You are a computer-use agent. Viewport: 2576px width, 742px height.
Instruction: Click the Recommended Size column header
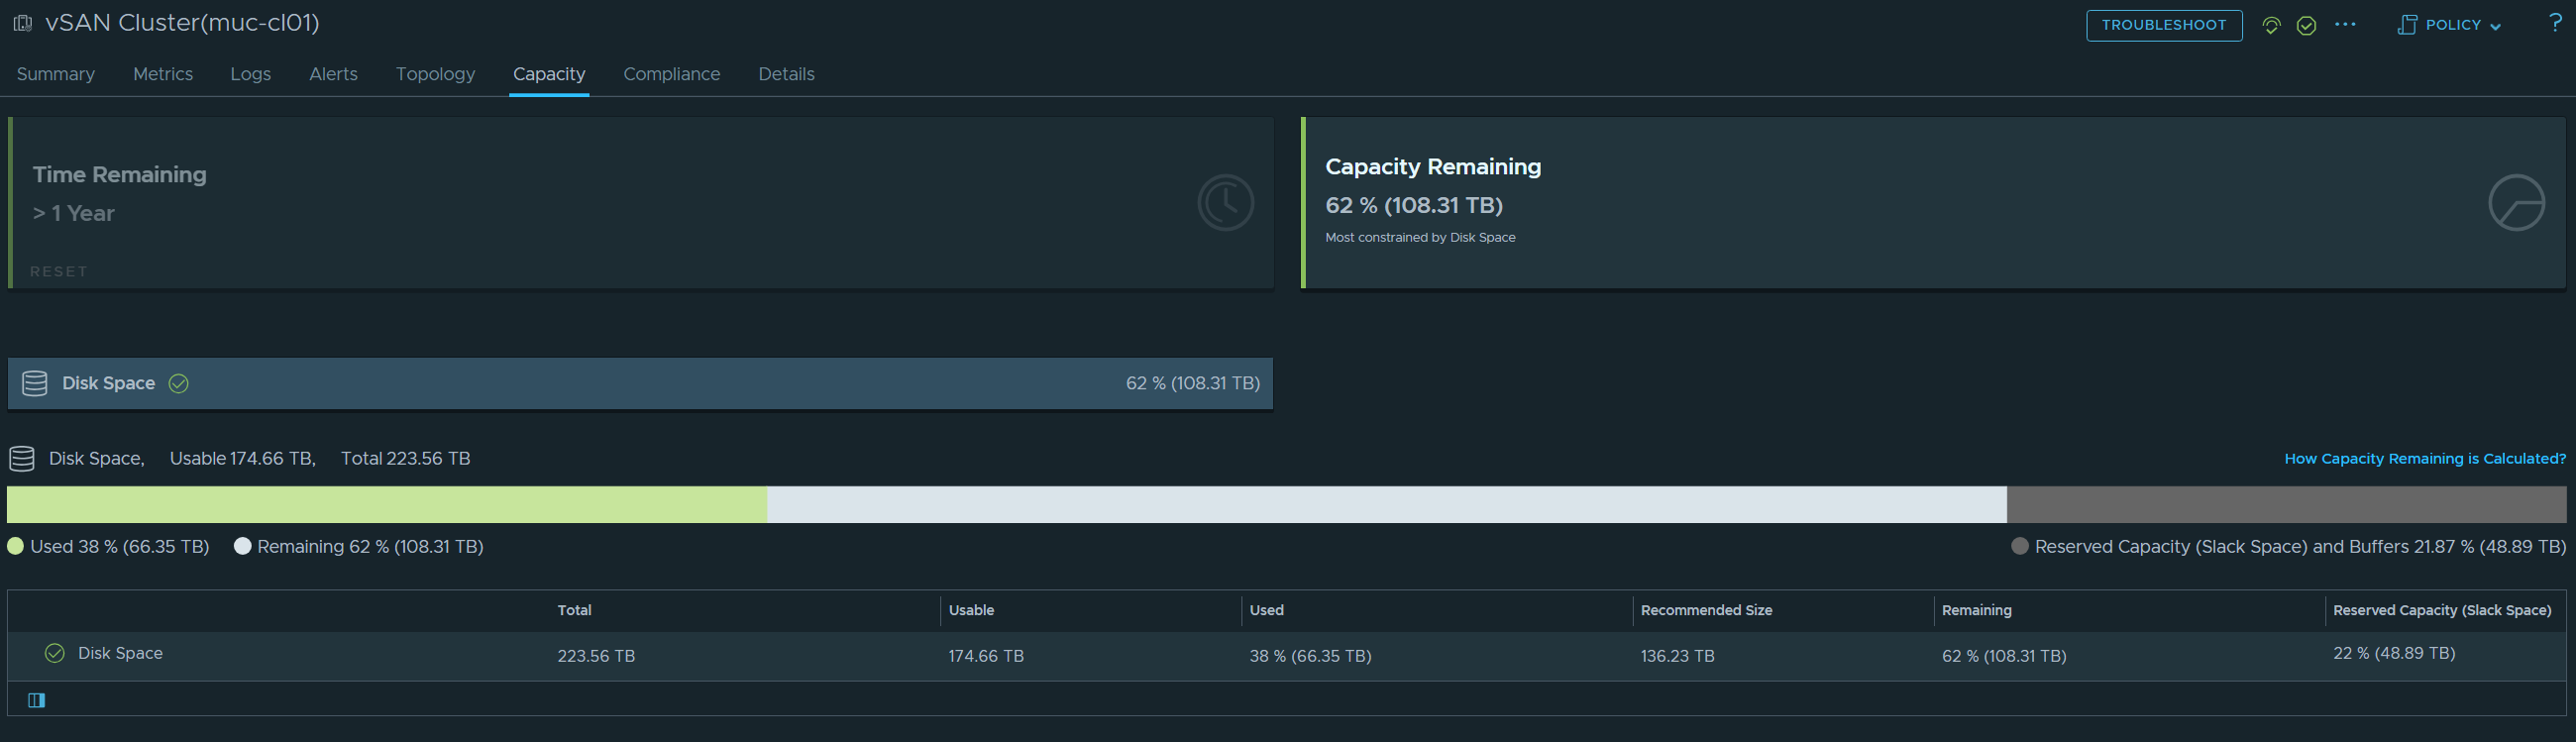pos(1706,610)
